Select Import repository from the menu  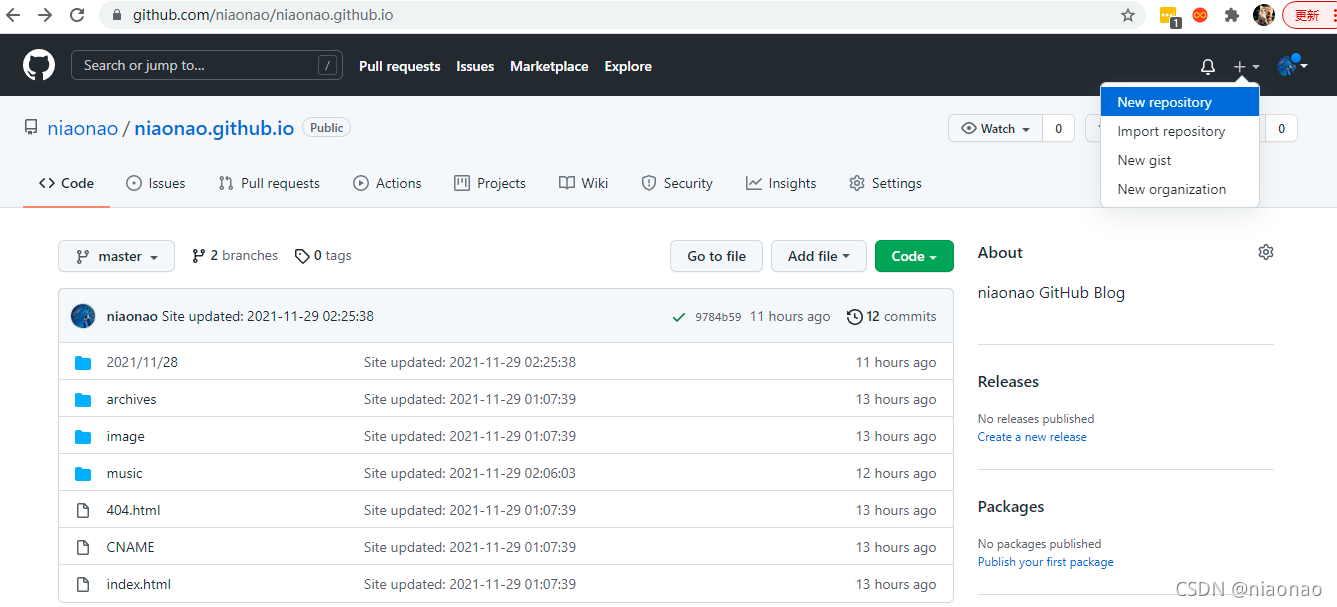coord(1180,131)
